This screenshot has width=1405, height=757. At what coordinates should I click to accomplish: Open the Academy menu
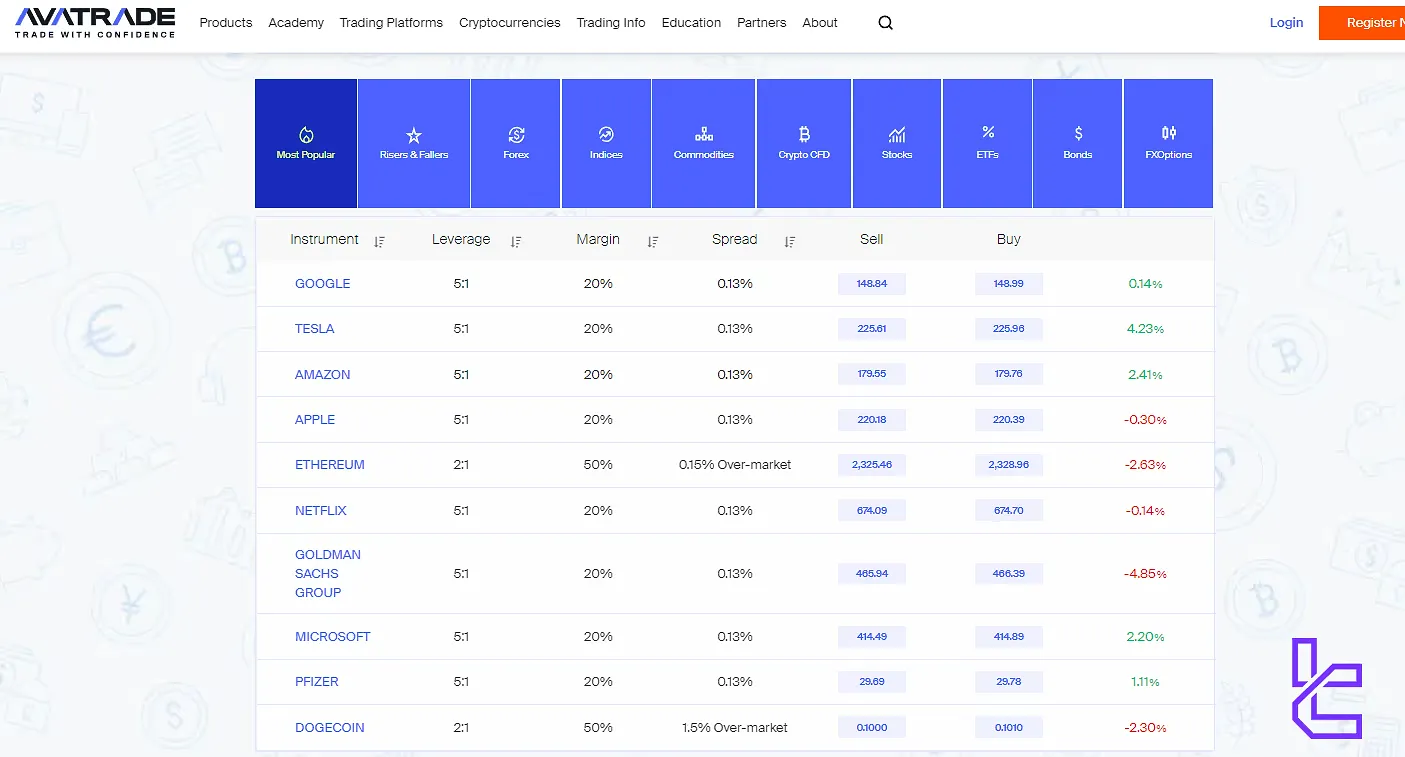296,23
